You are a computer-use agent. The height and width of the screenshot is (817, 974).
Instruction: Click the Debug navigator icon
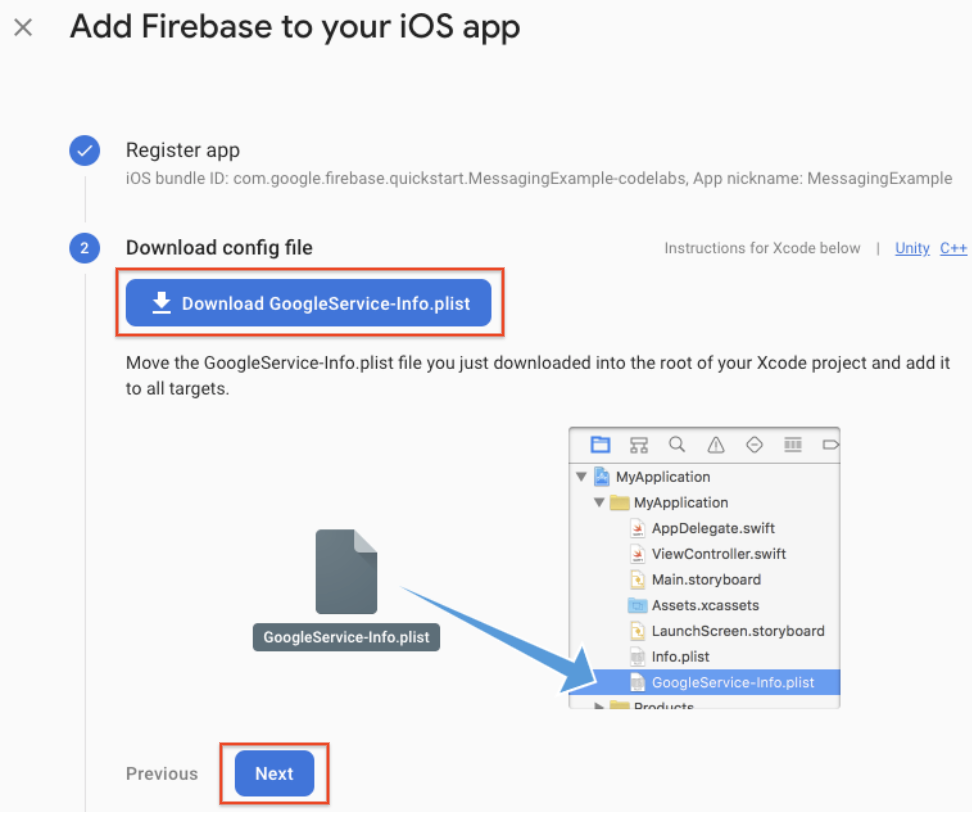click(793, 445)
